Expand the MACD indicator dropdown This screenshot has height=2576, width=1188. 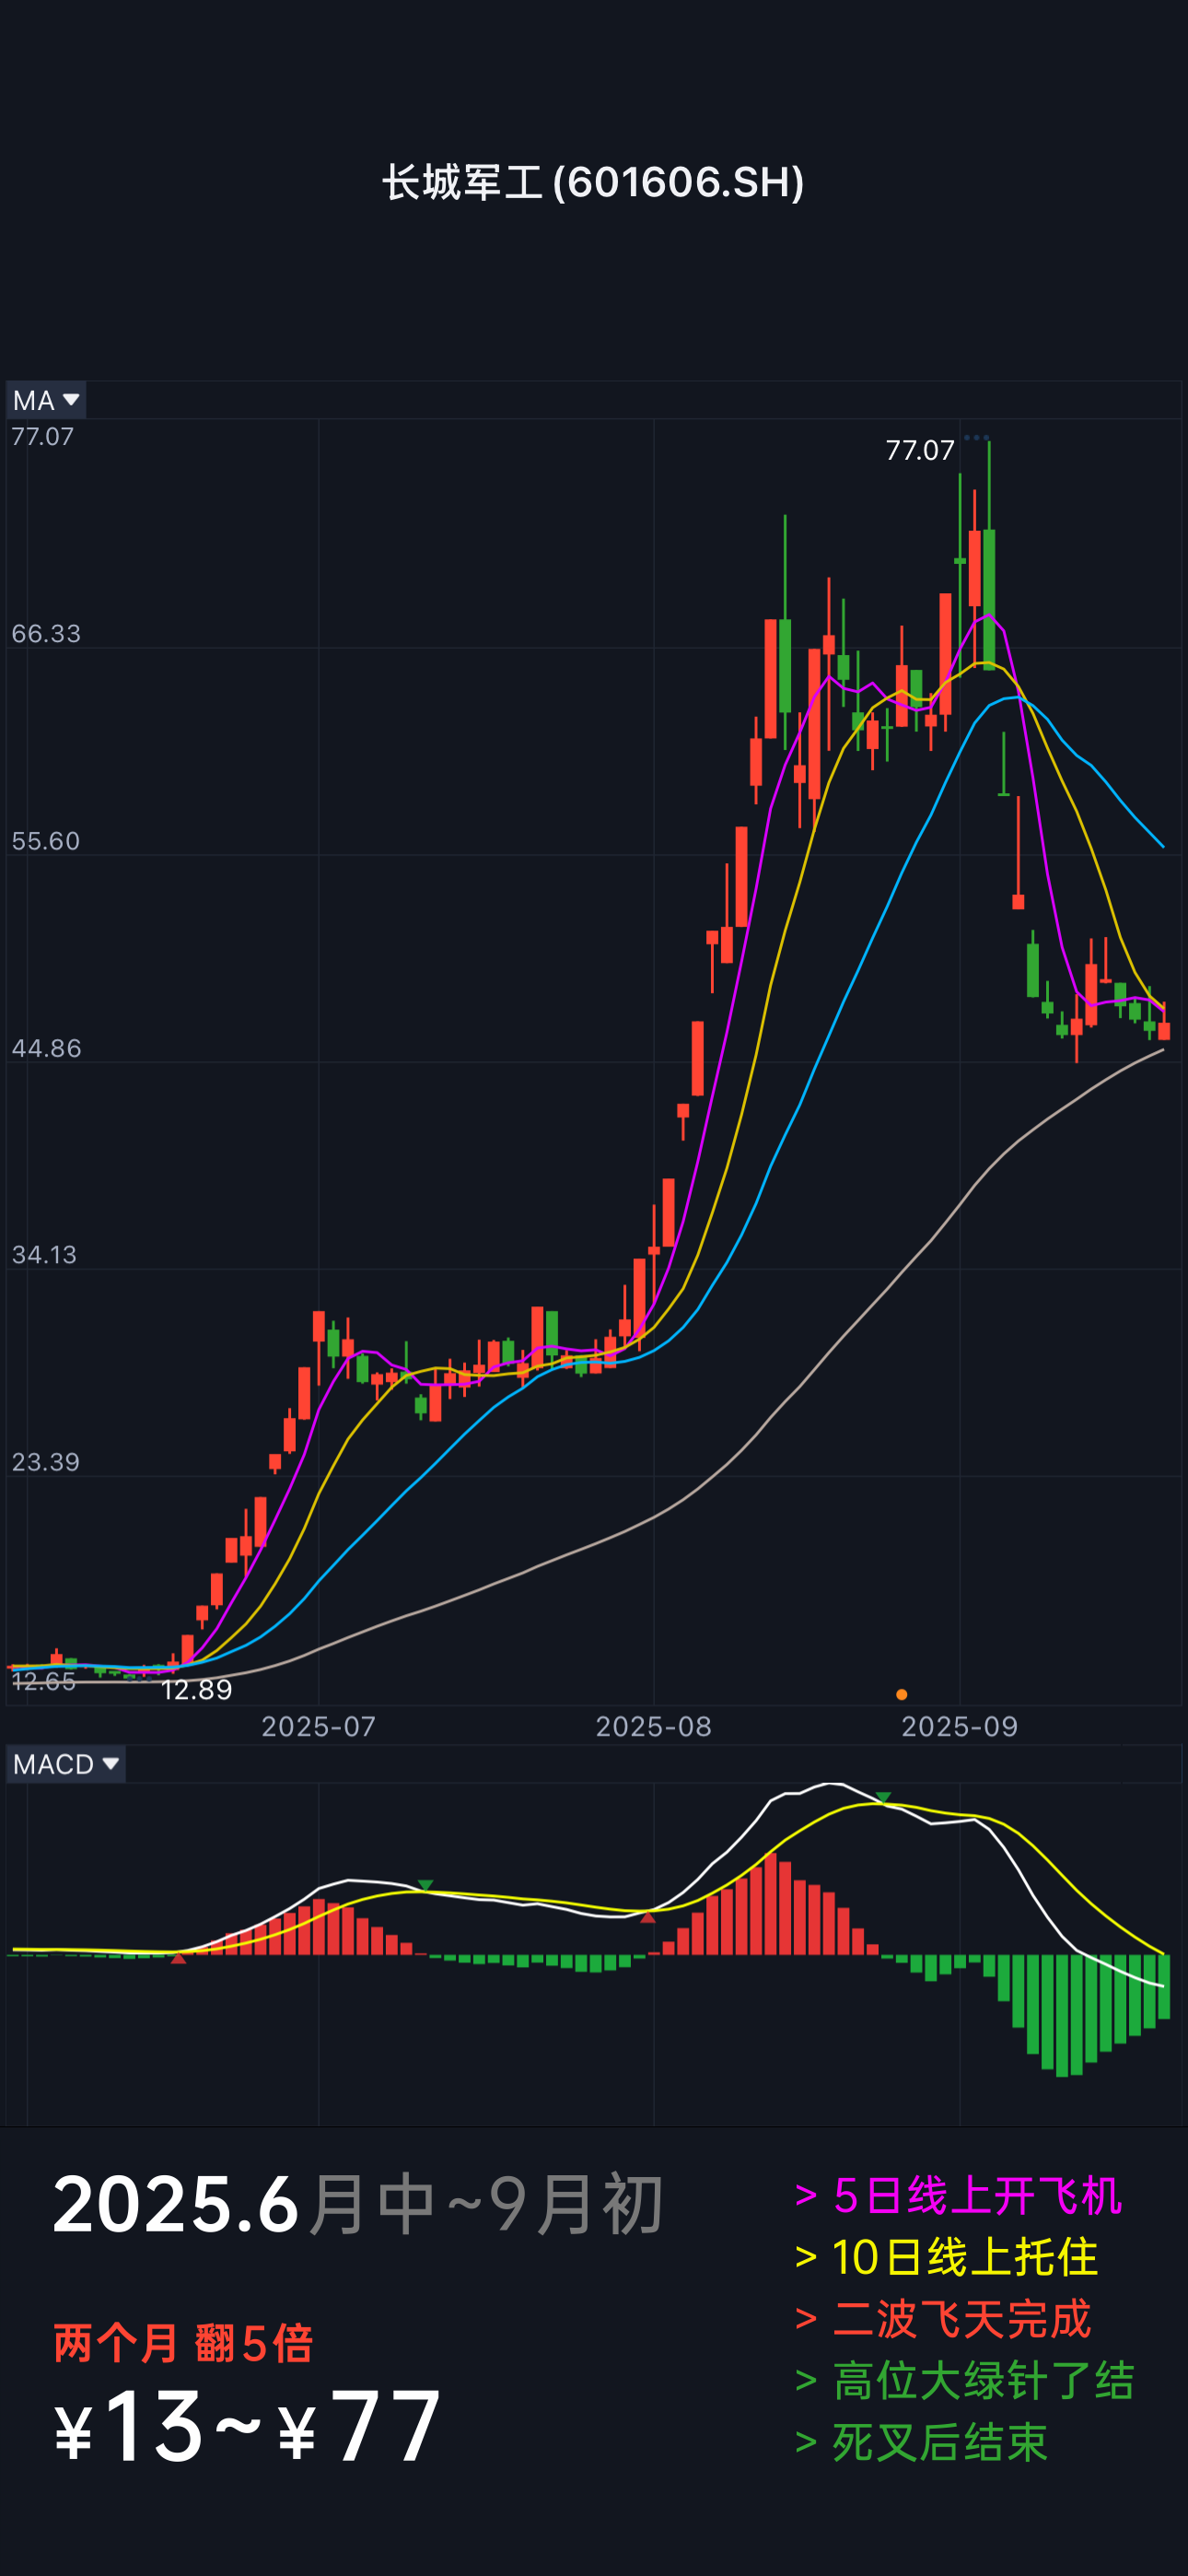[66, 1764]
